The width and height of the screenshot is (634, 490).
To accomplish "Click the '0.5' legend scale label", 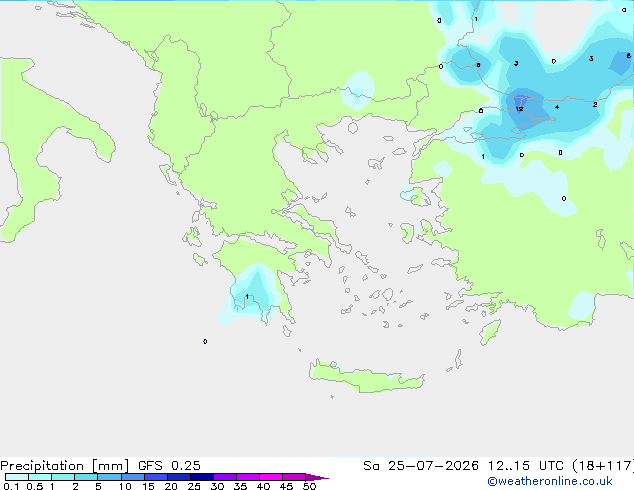I will point(35,486).
